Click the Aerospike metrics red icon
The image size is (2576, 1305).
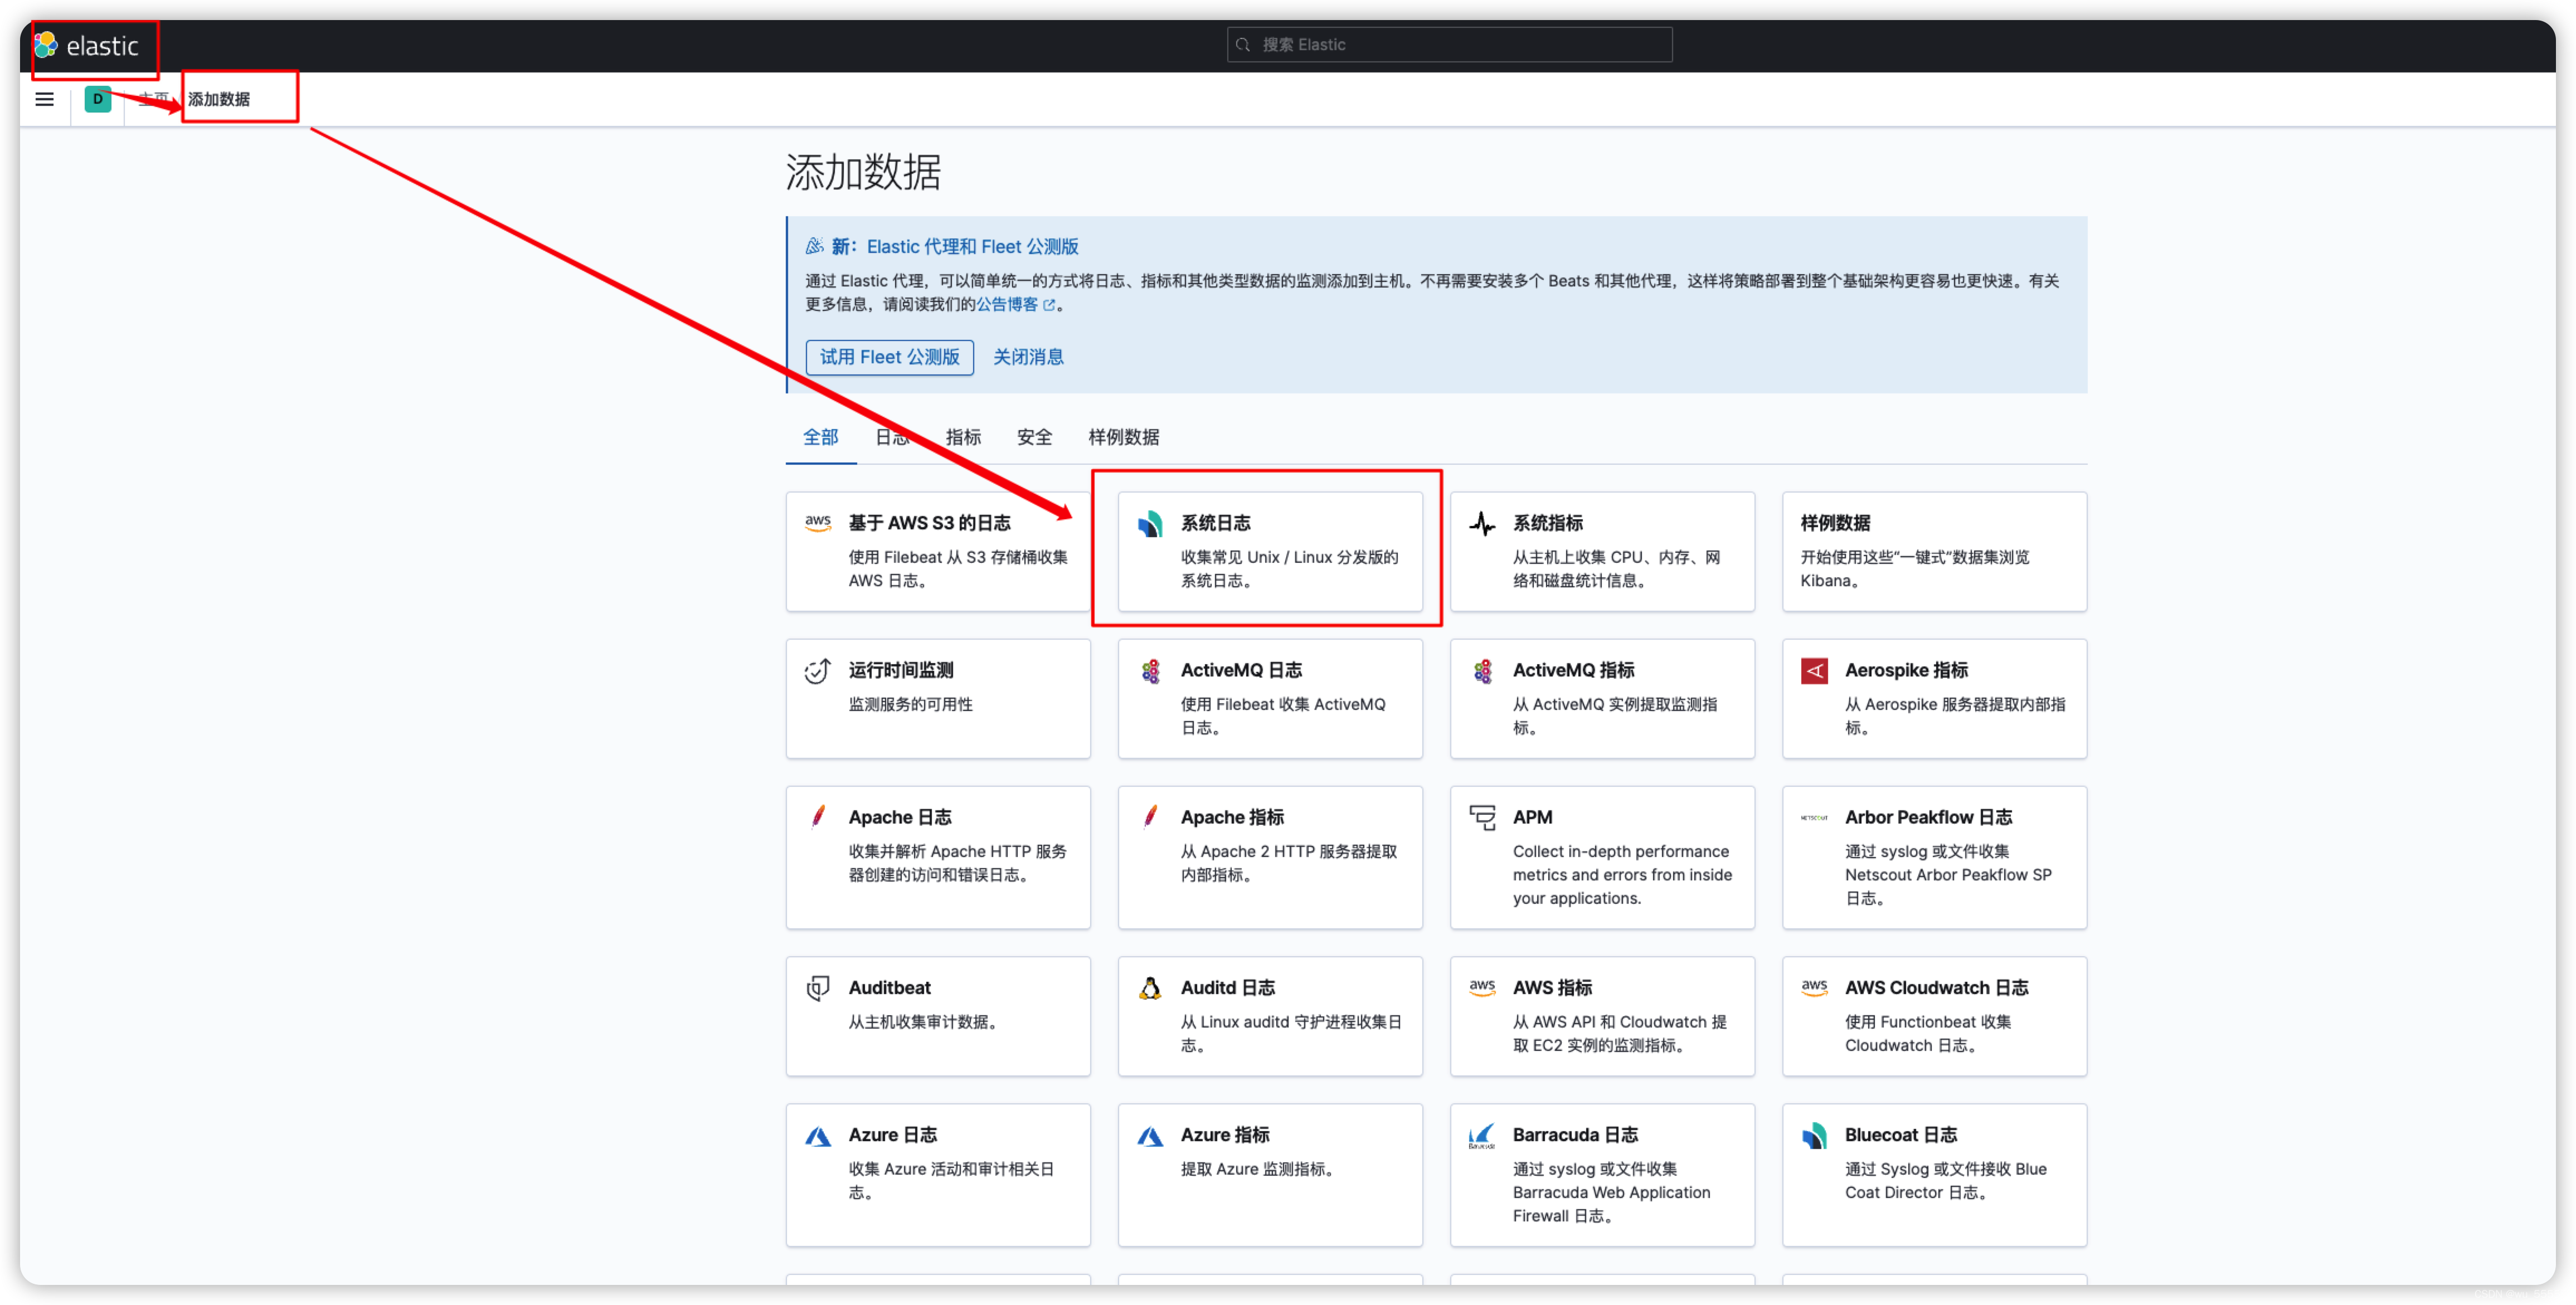(1814, 671)
